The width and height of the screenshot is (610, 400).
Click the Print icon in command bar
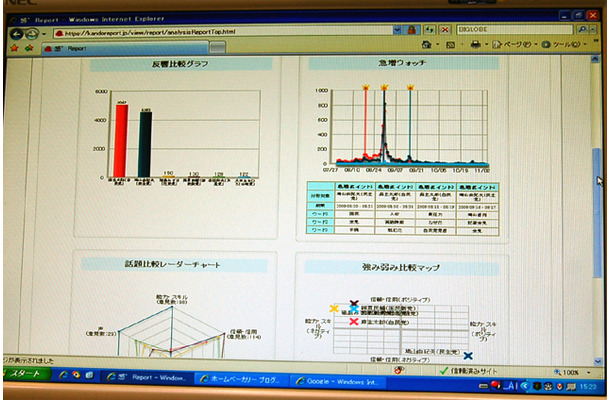tap(474, 45)
